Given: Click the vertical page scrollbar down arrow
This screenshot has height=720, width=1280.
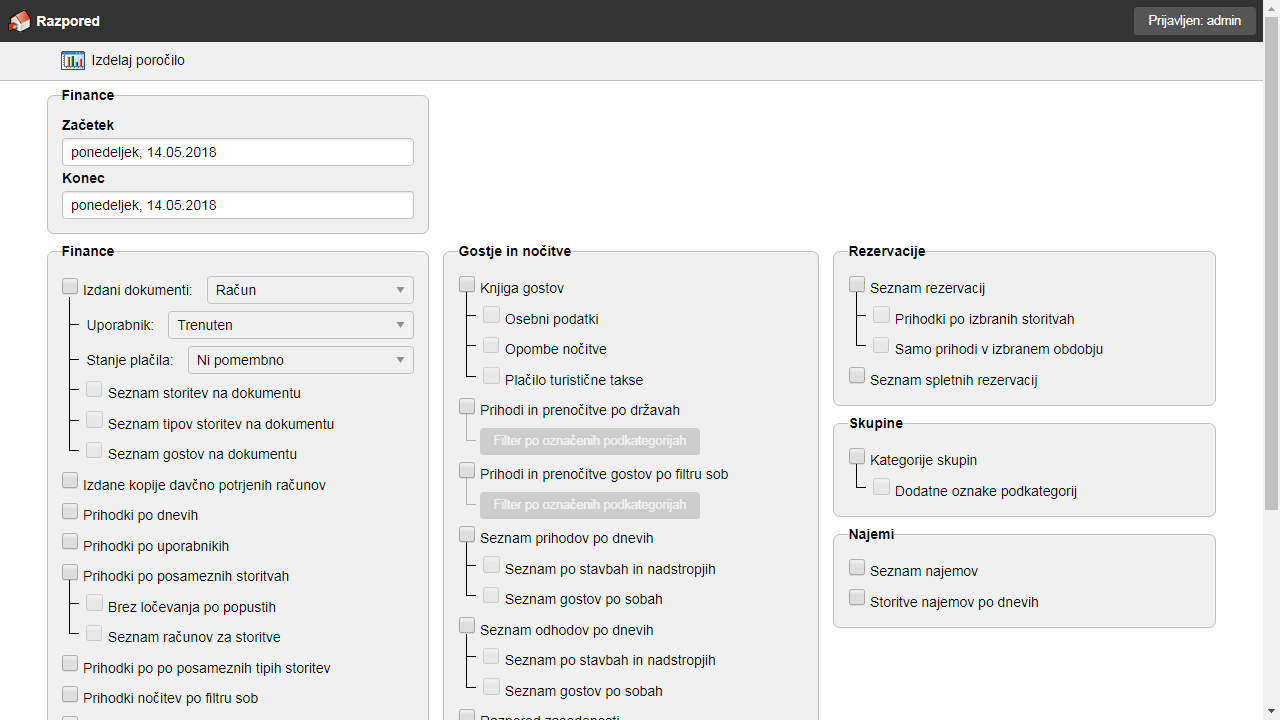Looking at the screenshot, I should click(1271, 711).
